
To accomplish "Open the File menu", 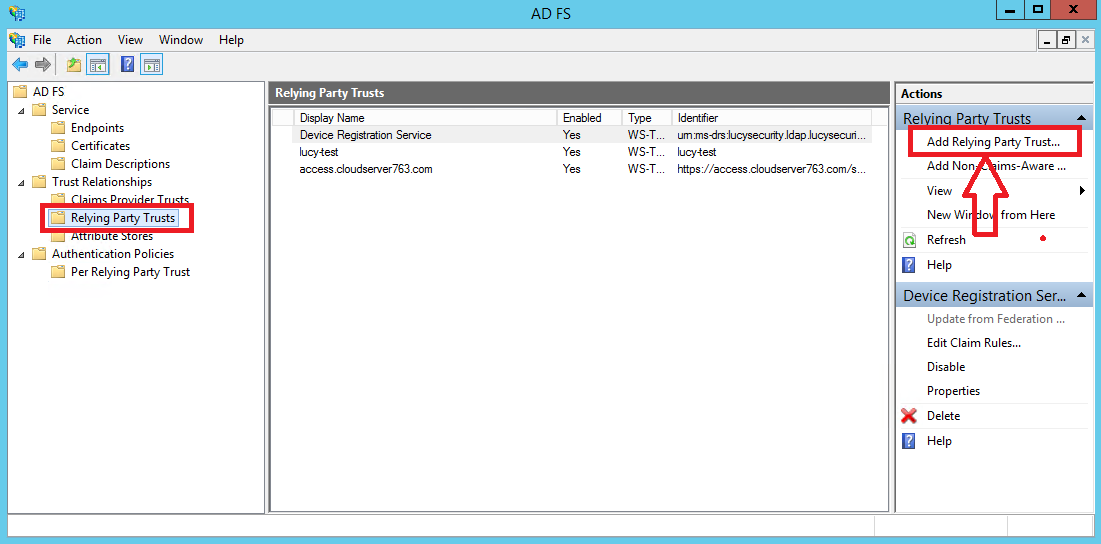I will [42, 40].
